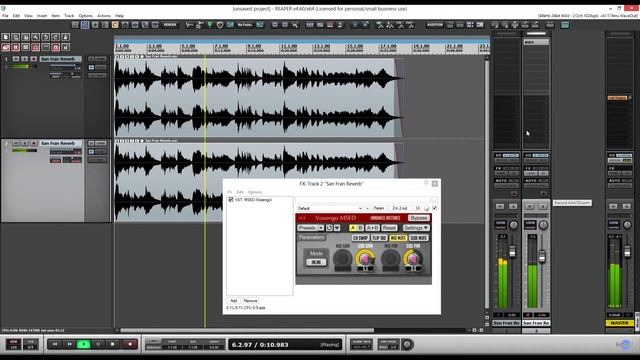Switch the A|B comparison in Voxengo

pos(356,228)
